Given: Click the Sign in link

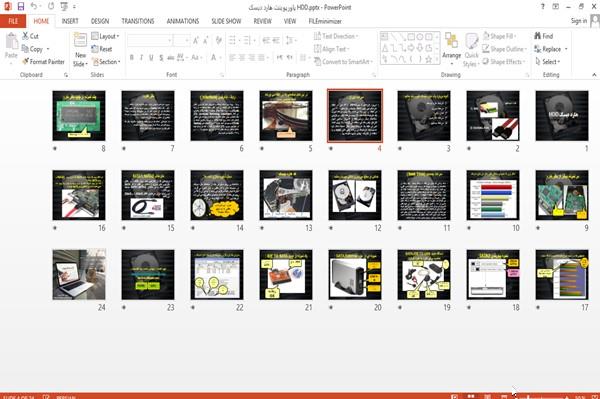Looking at the screenshot, I should 579,21.
